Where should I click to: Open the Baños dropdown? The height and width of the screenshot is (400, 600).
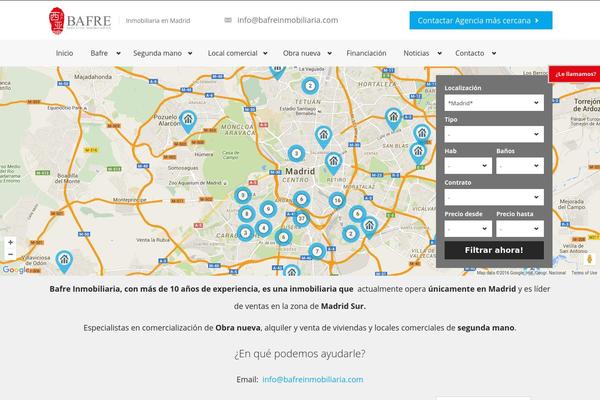click(x=520, y=166)
